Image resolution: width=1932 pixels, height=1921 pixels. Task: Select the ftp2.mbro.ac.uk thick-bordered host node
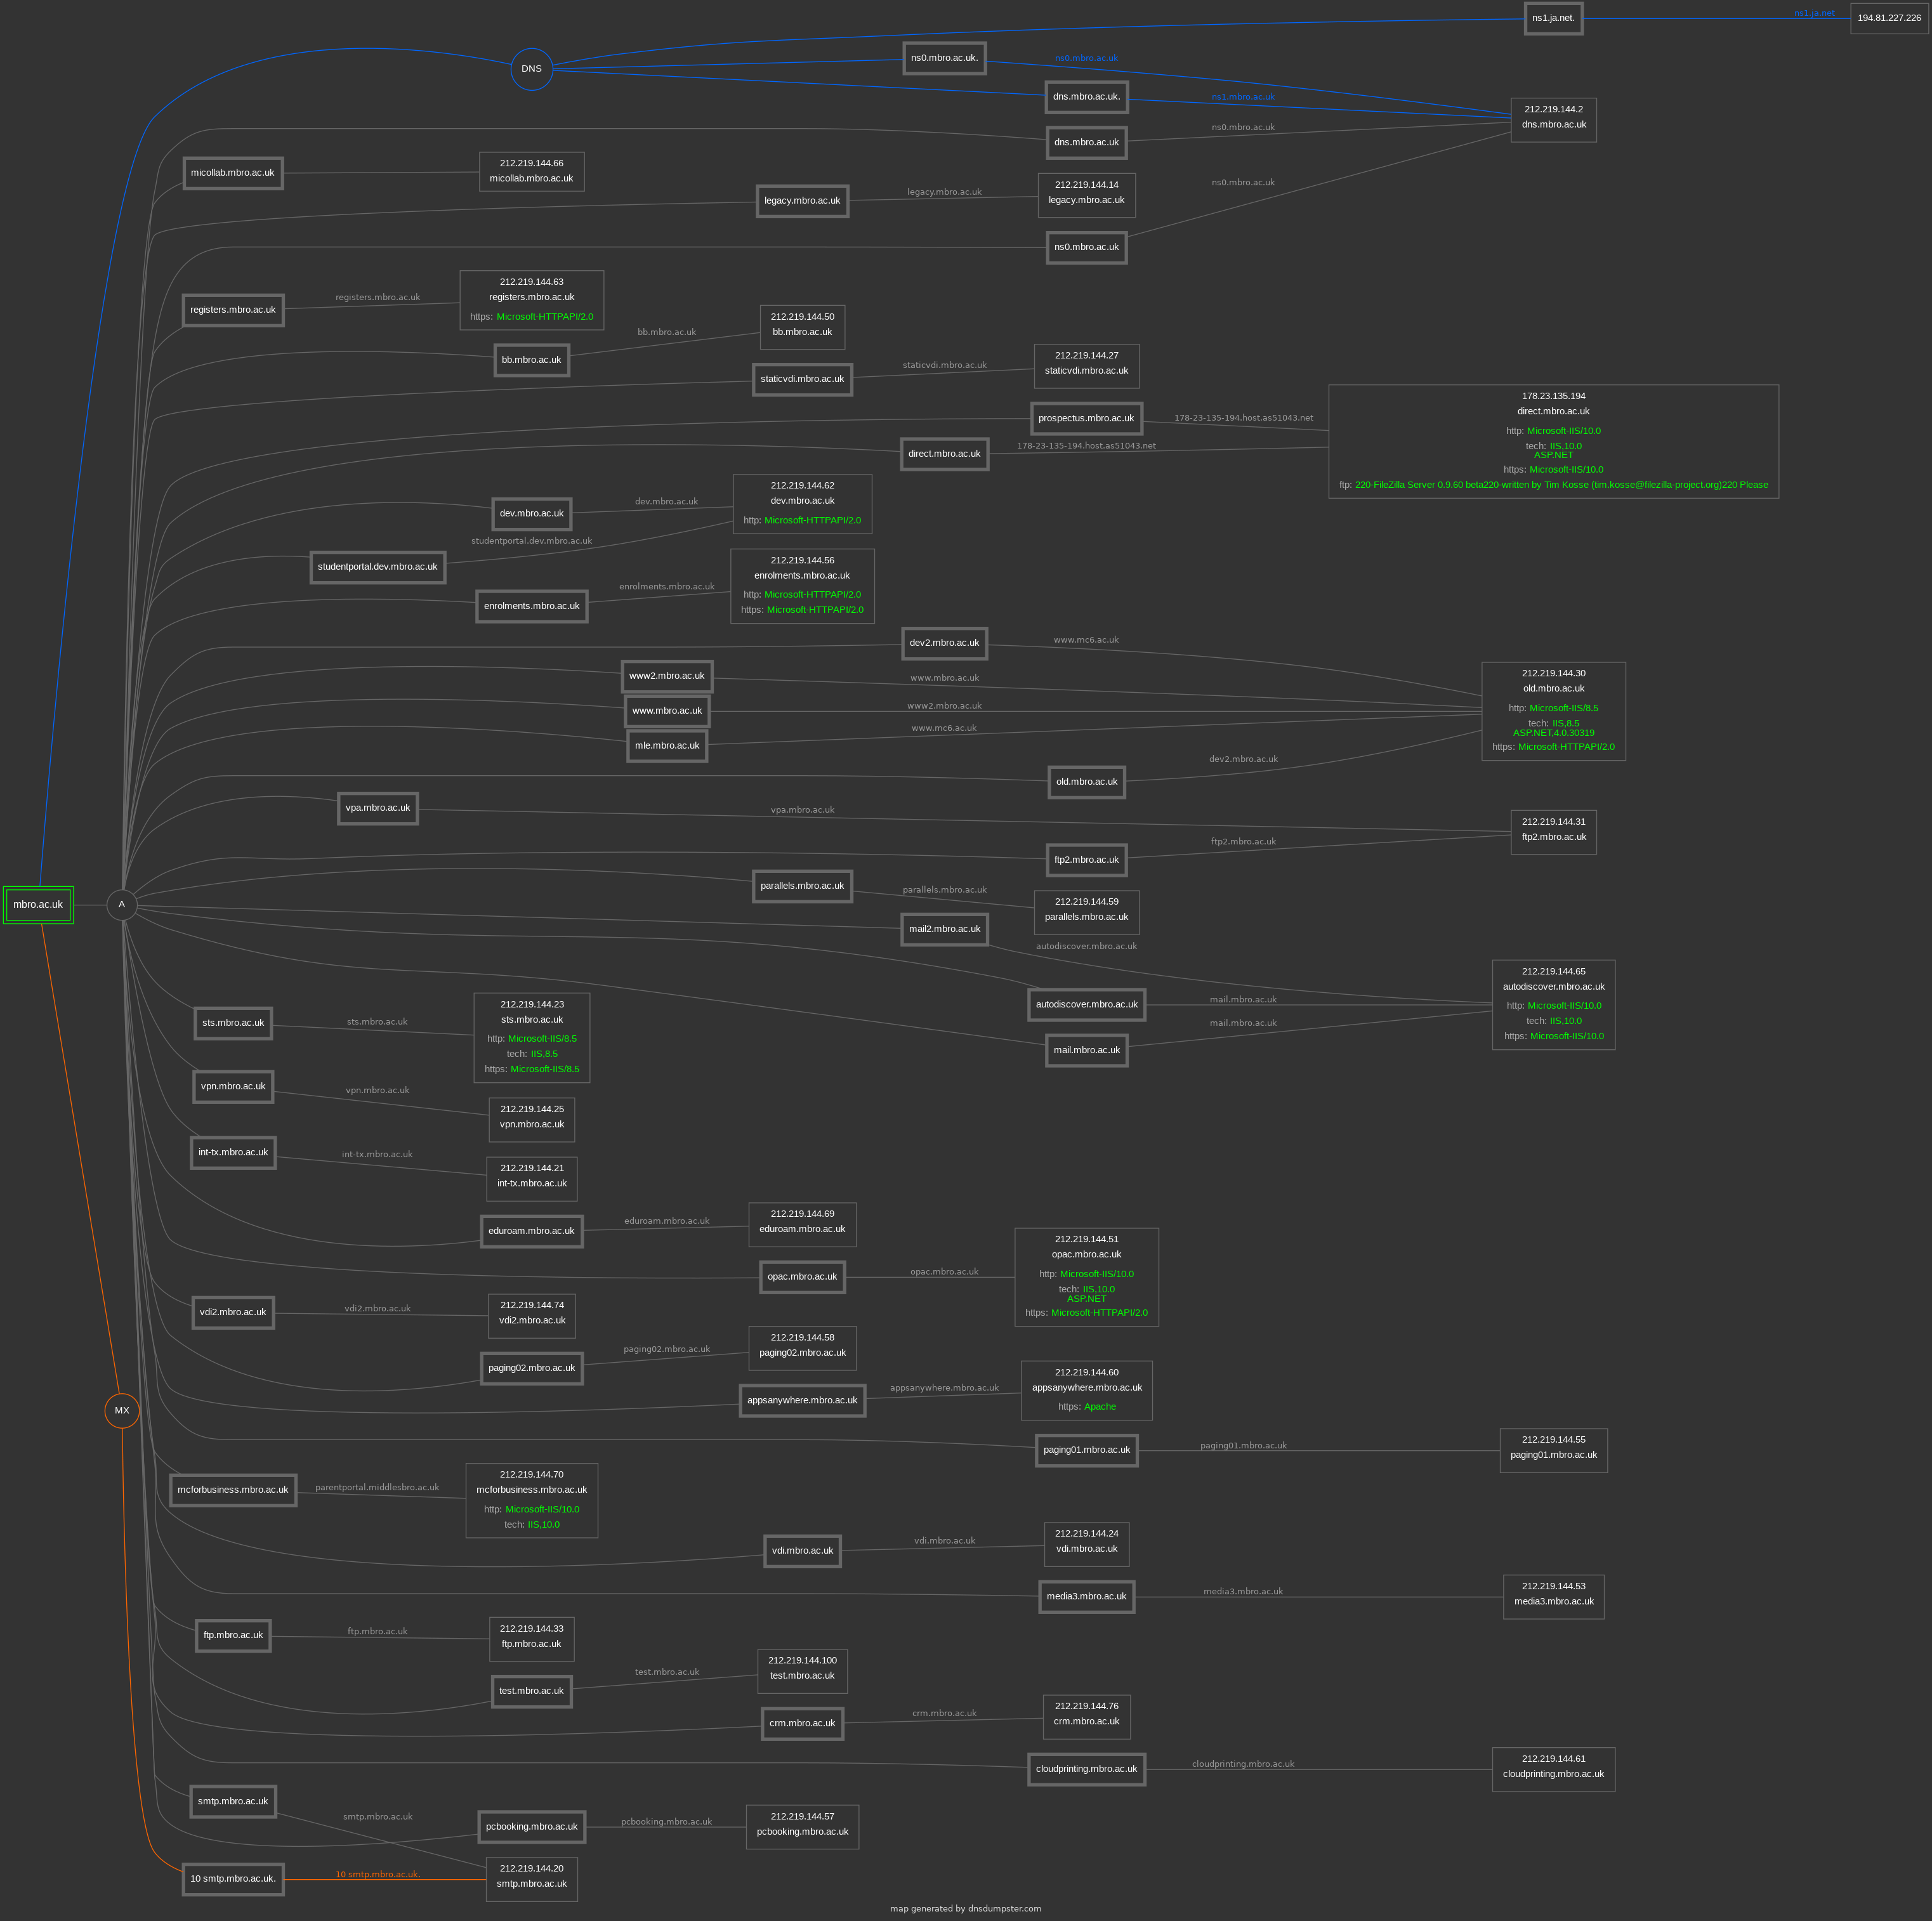tap(1086, 860)
